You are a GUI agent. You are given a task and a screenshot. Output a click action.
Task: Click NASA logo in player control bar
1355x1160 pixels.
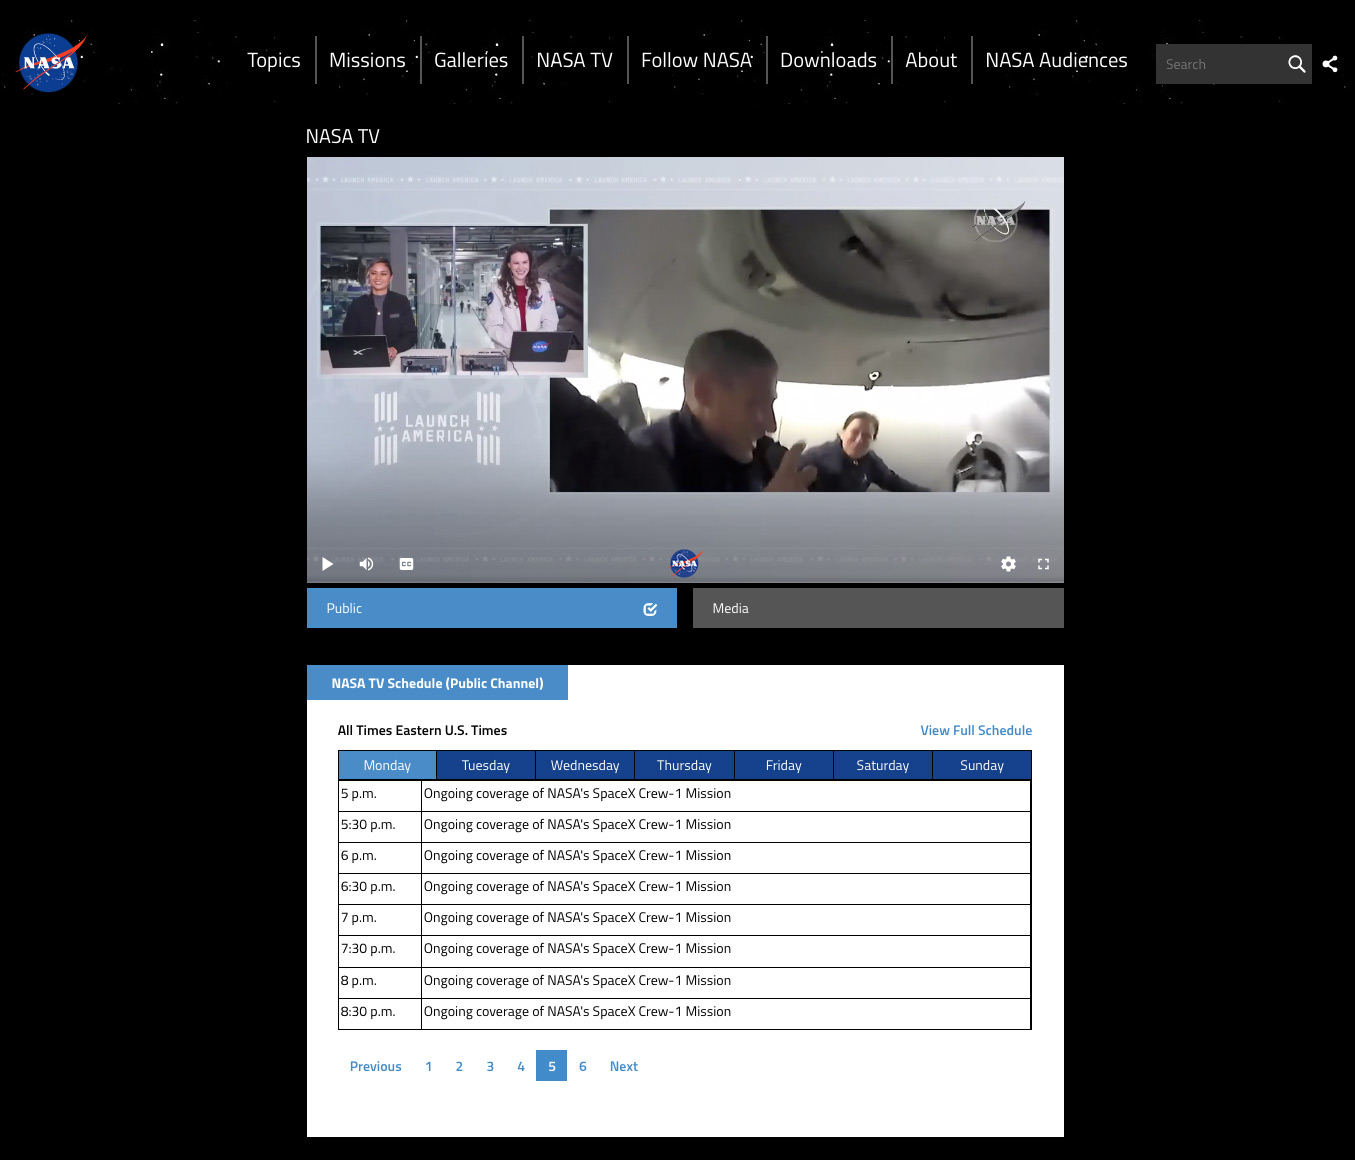(685, 563)
